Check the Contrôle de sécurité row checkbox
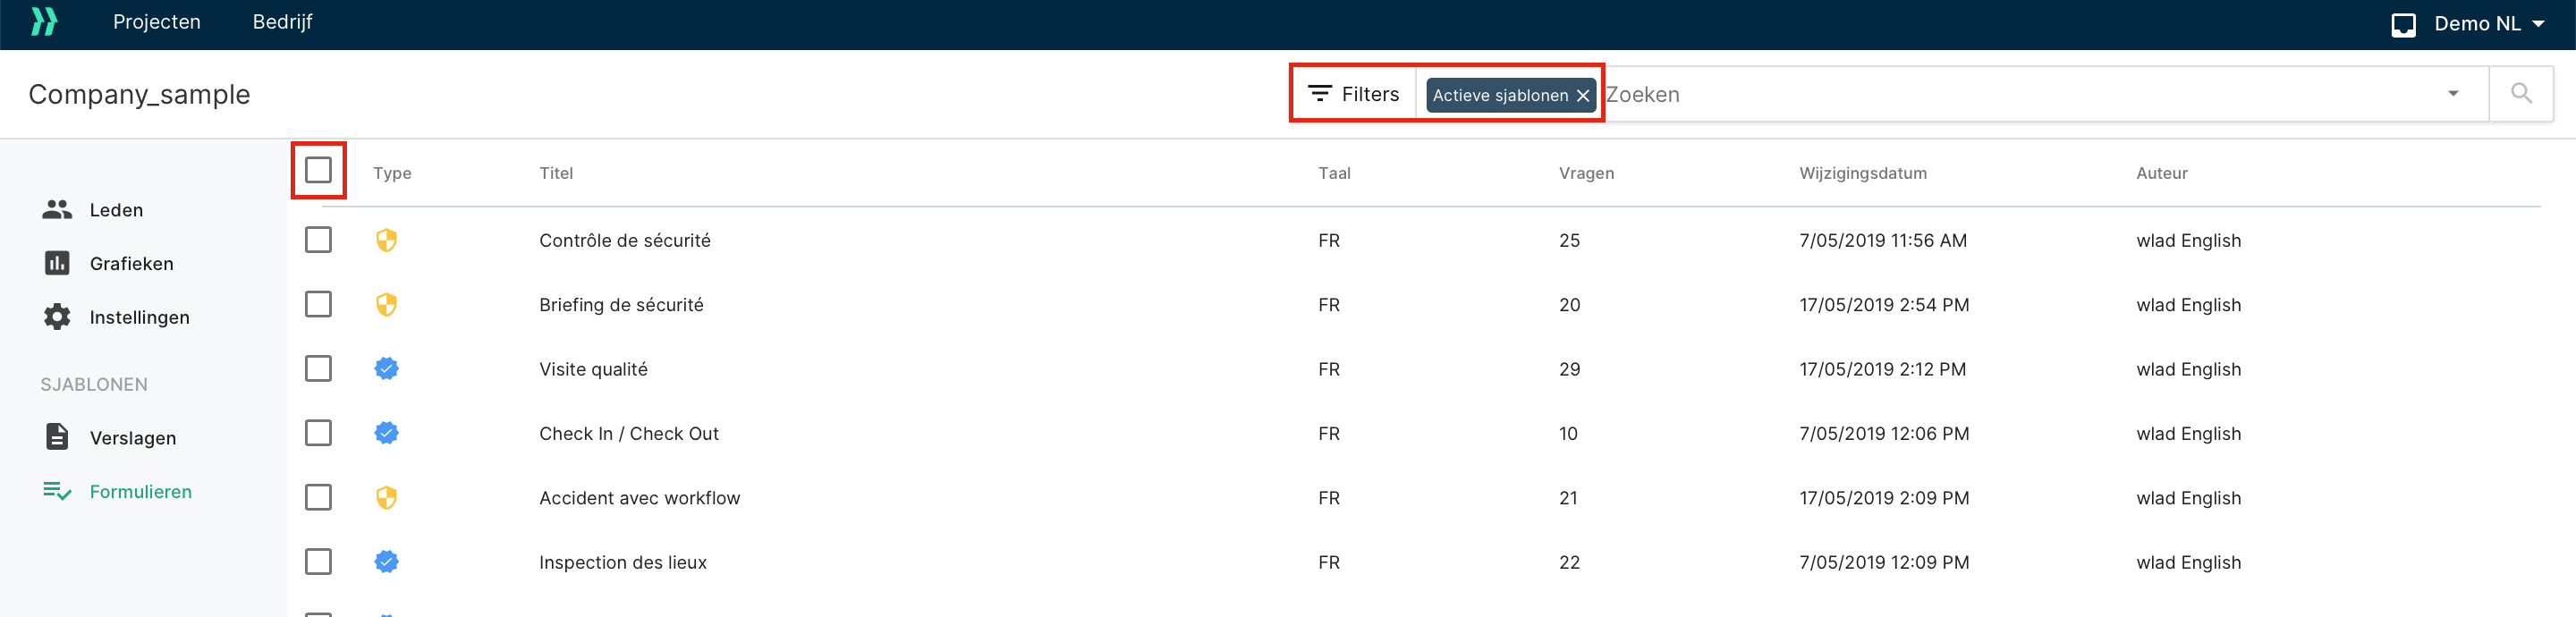The image size is (2576, 617). click(x=318, y=240)
